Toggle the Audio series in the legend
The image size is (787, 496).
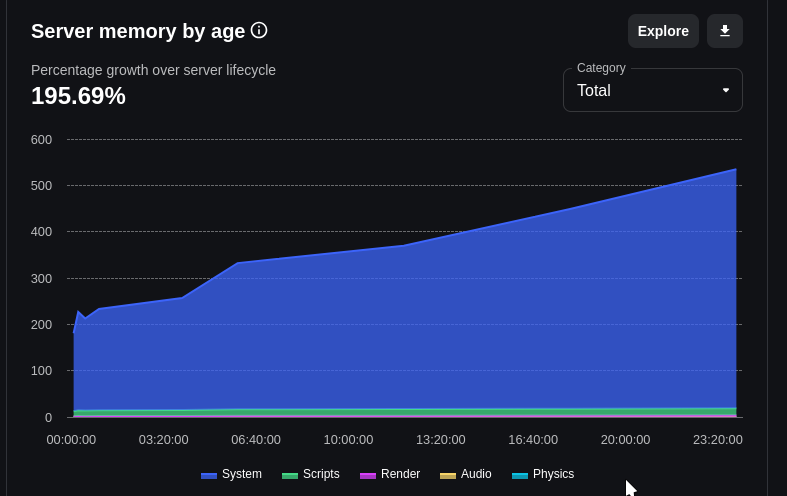click(465, 474)
